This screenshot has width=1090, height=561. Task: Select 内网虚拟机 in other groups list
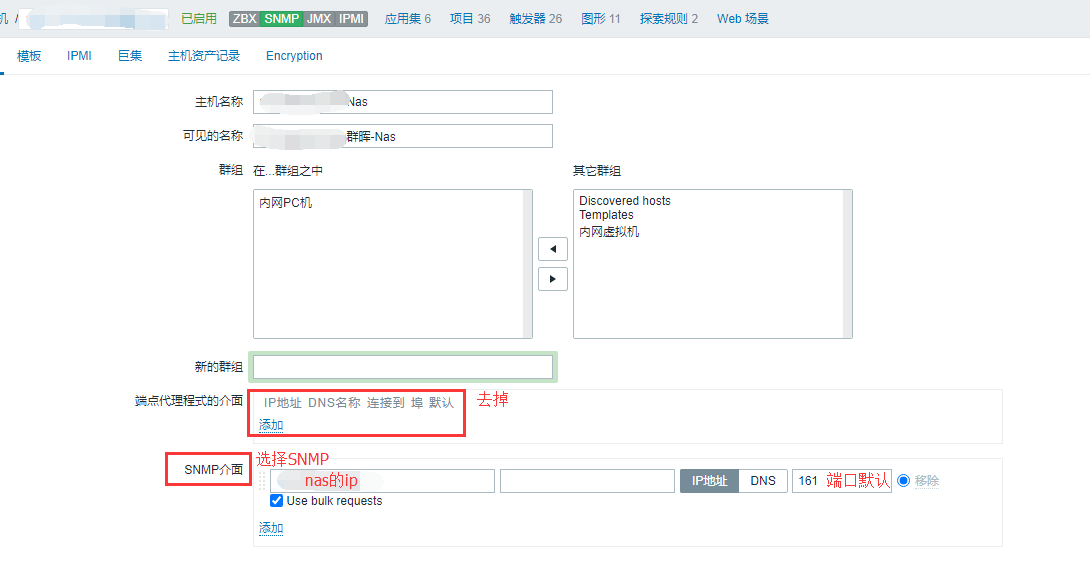pyautogui.click(x=609, y=231)
